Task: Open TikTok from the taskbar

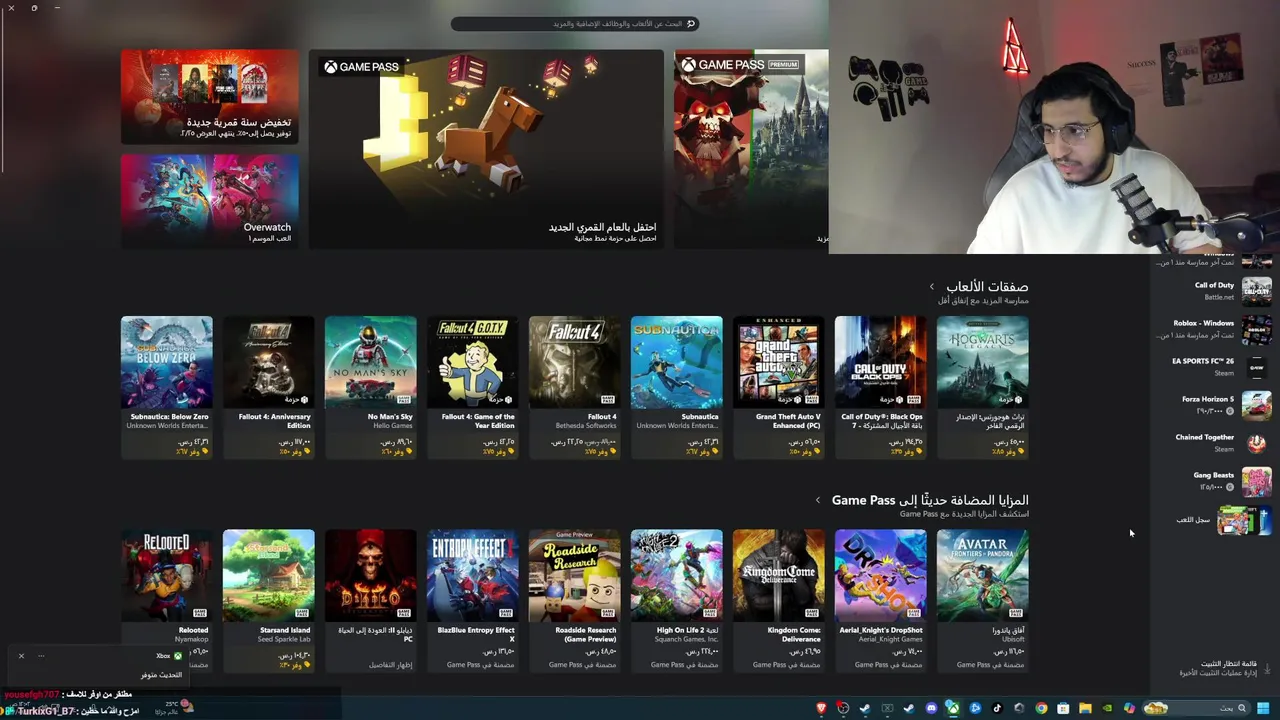Action: tap(997, 708)
